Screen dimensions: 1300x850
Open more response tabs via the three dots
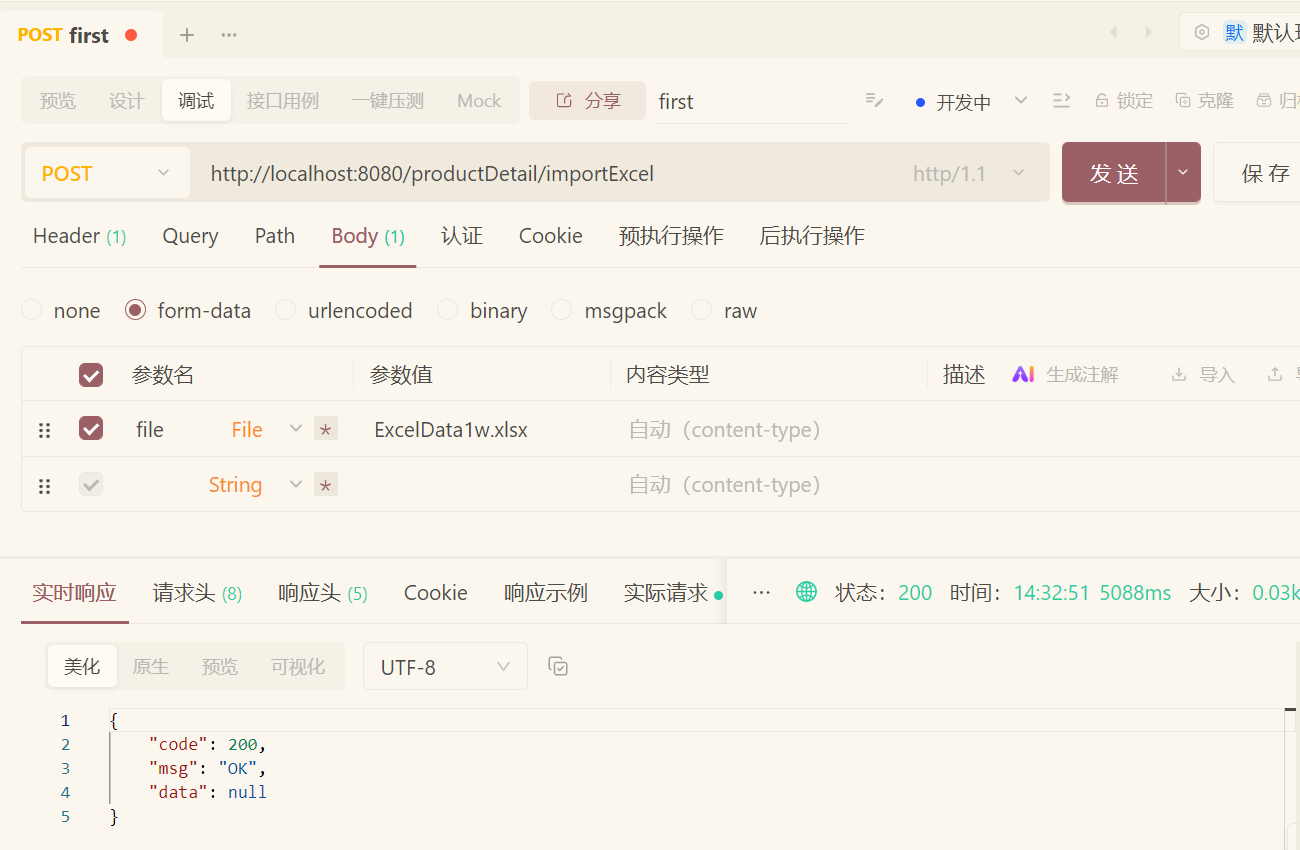761,592
